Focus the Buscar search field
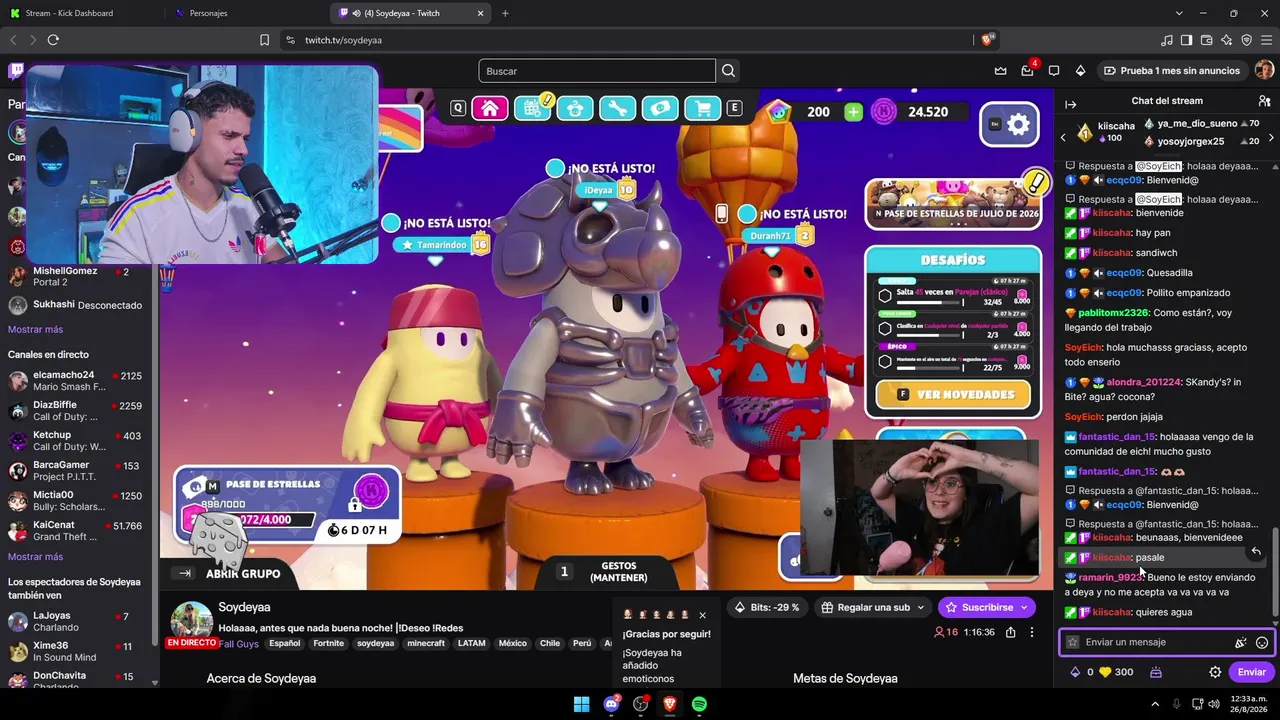Screen dimensions: 1280x720 tap(597, 71)
